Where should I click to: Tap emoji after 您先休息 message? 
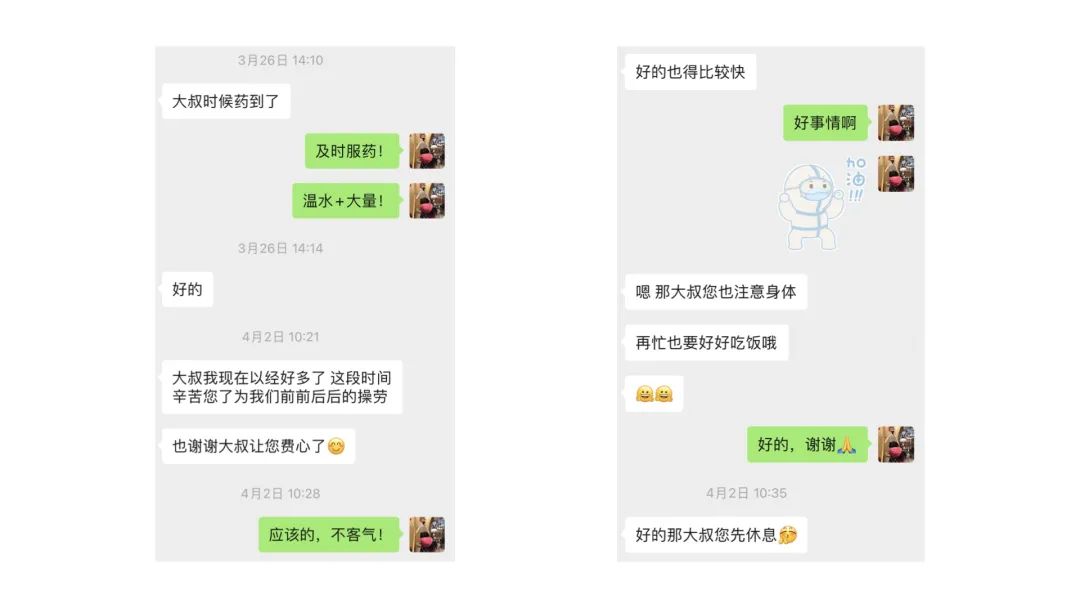click(x=788, y=535)
